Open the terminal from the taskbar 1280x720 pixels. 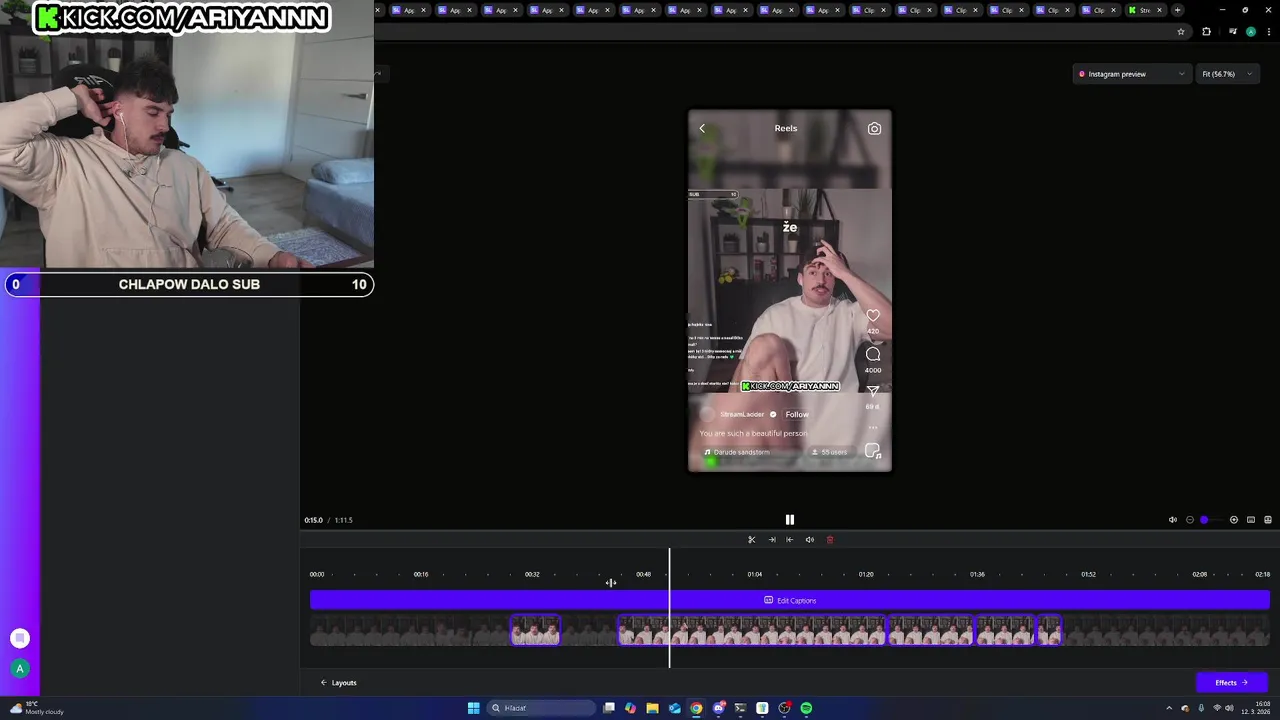740,708
